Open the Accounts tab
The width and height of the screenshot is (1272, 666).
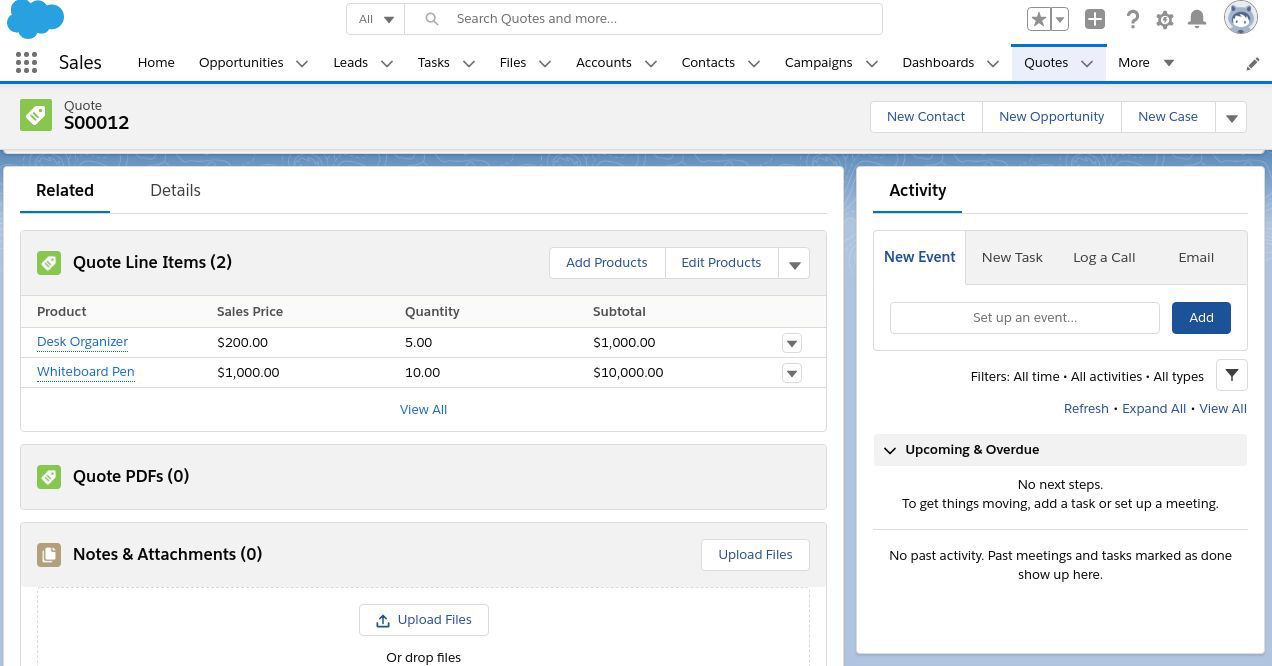pyautogui.click(x=604, y=62)
